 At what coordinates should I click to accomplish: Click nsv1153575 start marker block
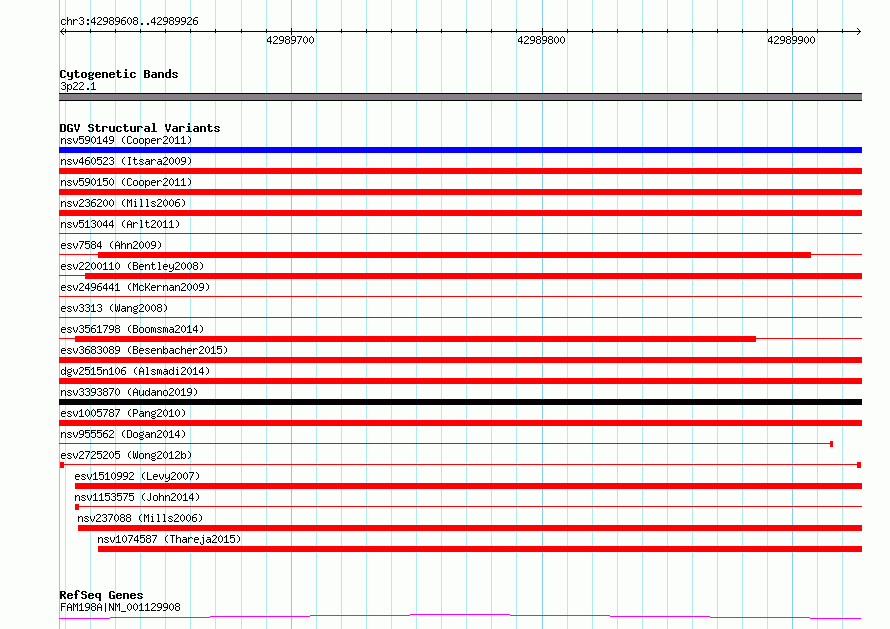77,507
